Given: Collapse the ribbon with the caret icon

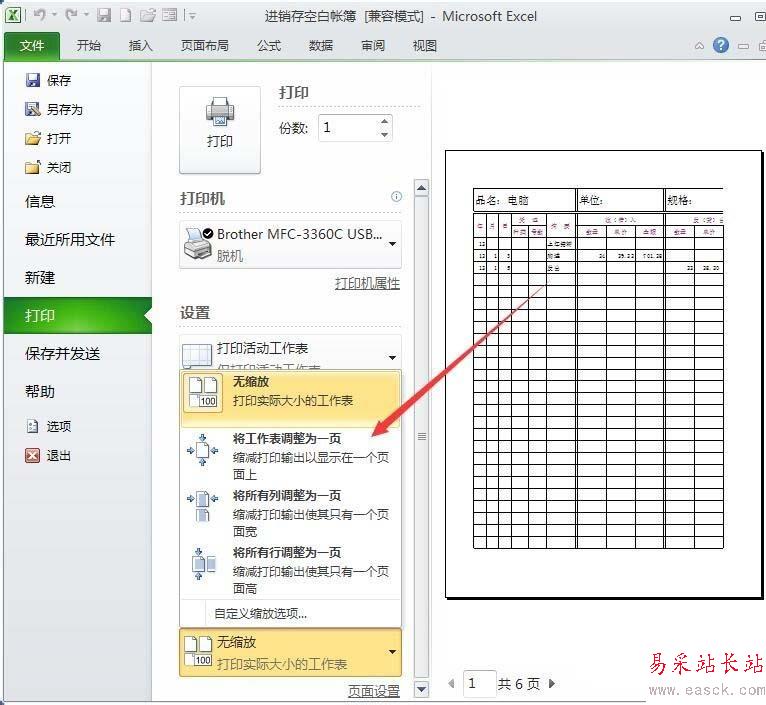Looking at the screenshot, I should coord(699,46).
